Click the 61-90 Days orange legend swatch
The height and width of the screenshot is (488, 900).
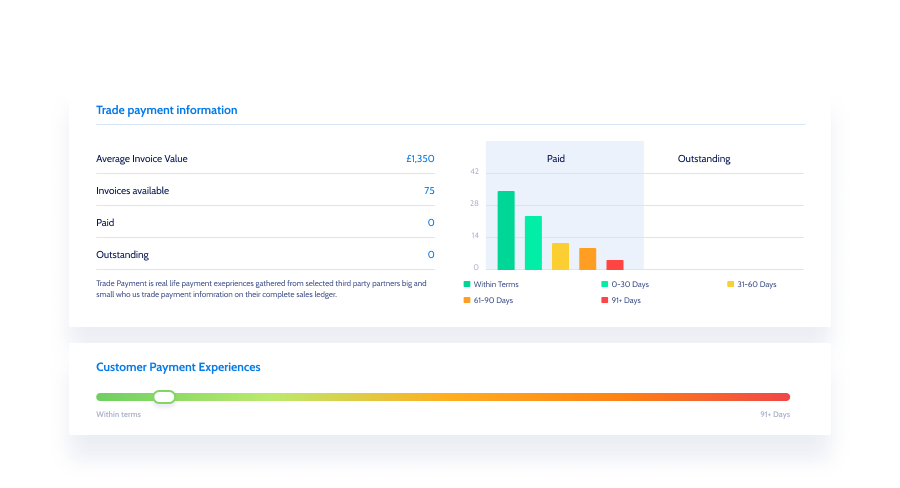click(467, 301)
